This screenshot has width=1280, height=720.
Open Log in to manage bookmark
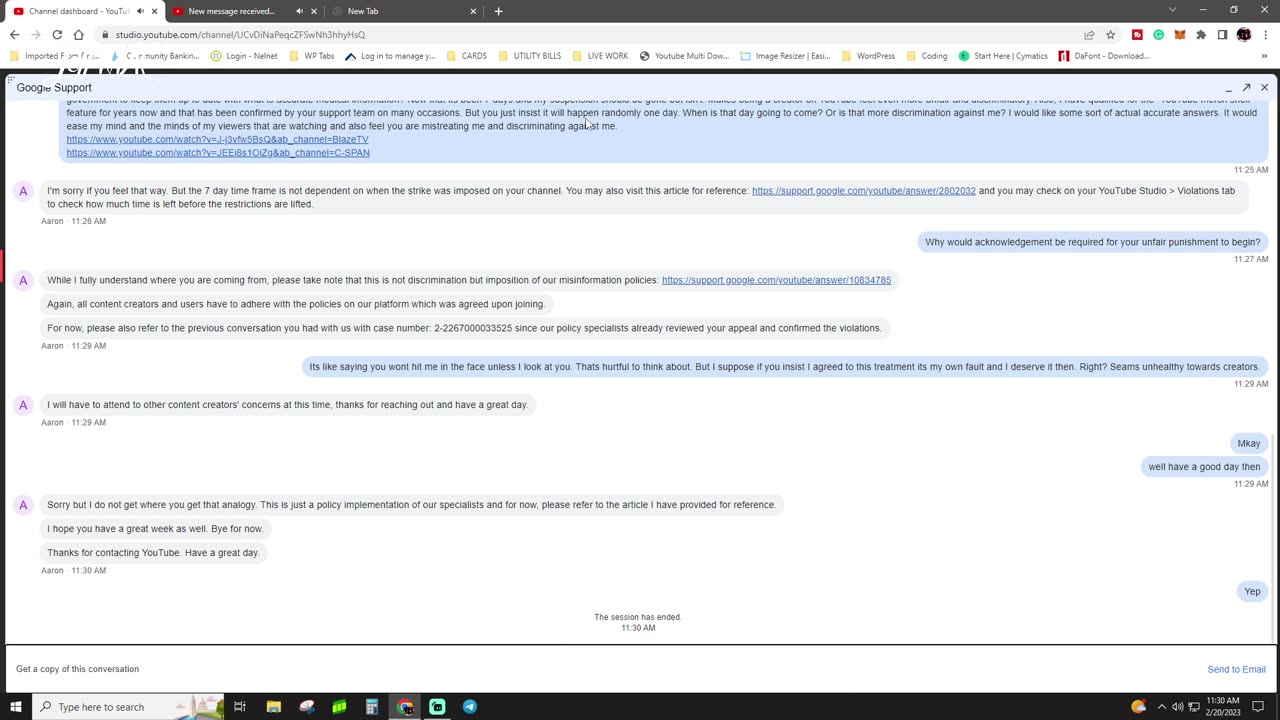[x=390, y=56]
